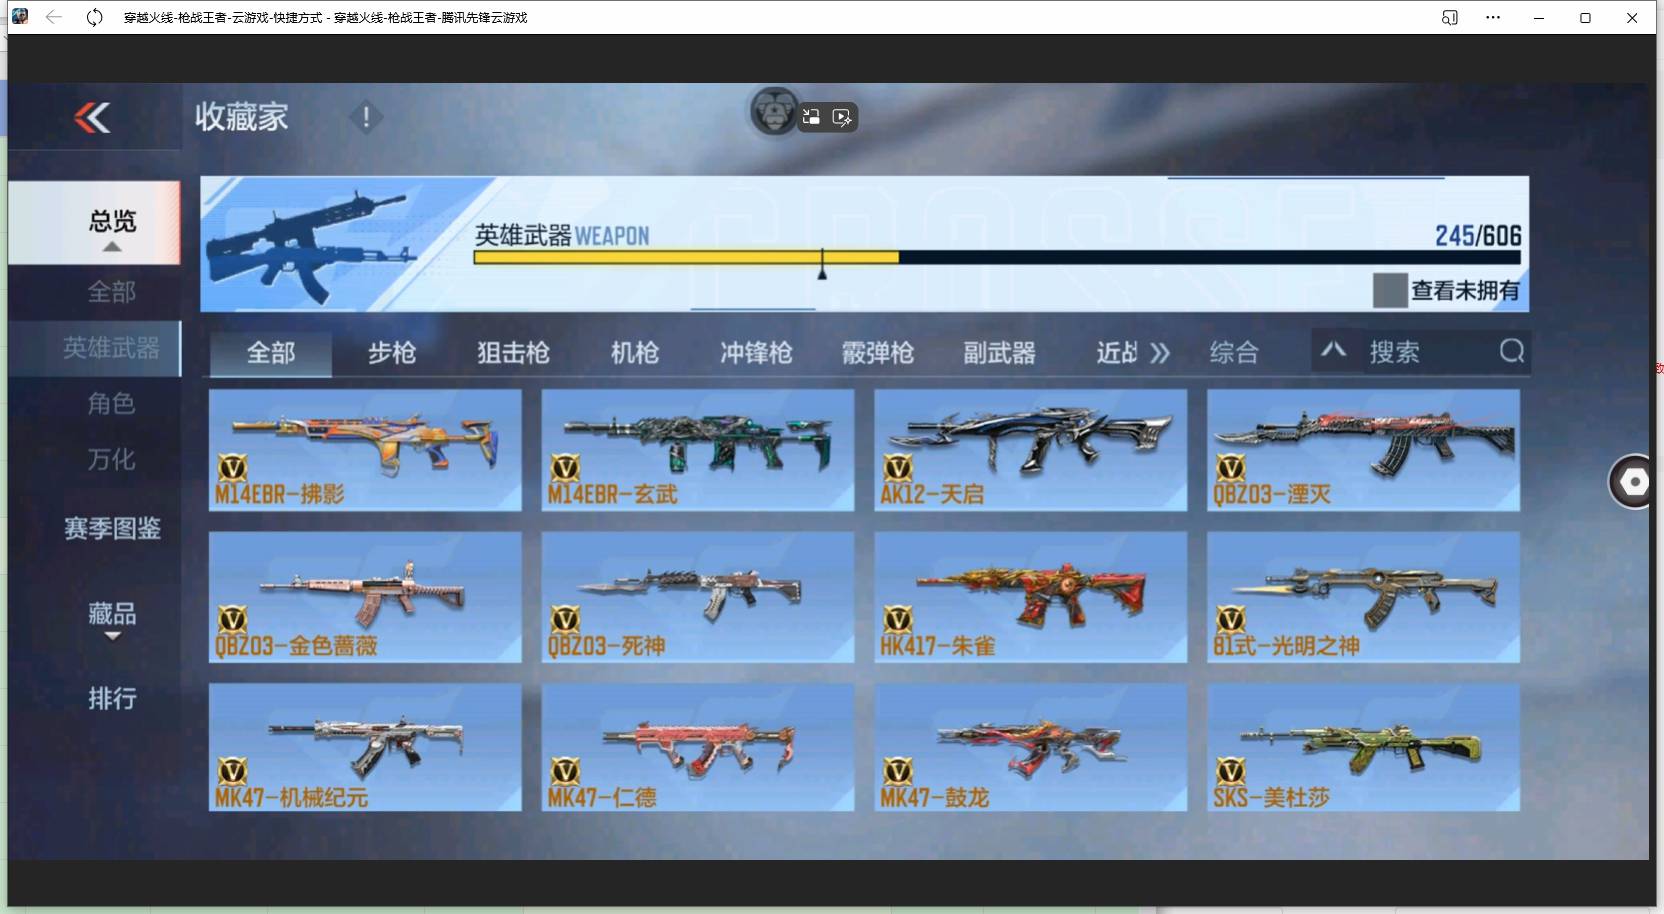Open the SKS-美杜莎 weapon card
The width and height of the screenshot is (1664, 914).
pyautogui.click(x=1364, y=747)
